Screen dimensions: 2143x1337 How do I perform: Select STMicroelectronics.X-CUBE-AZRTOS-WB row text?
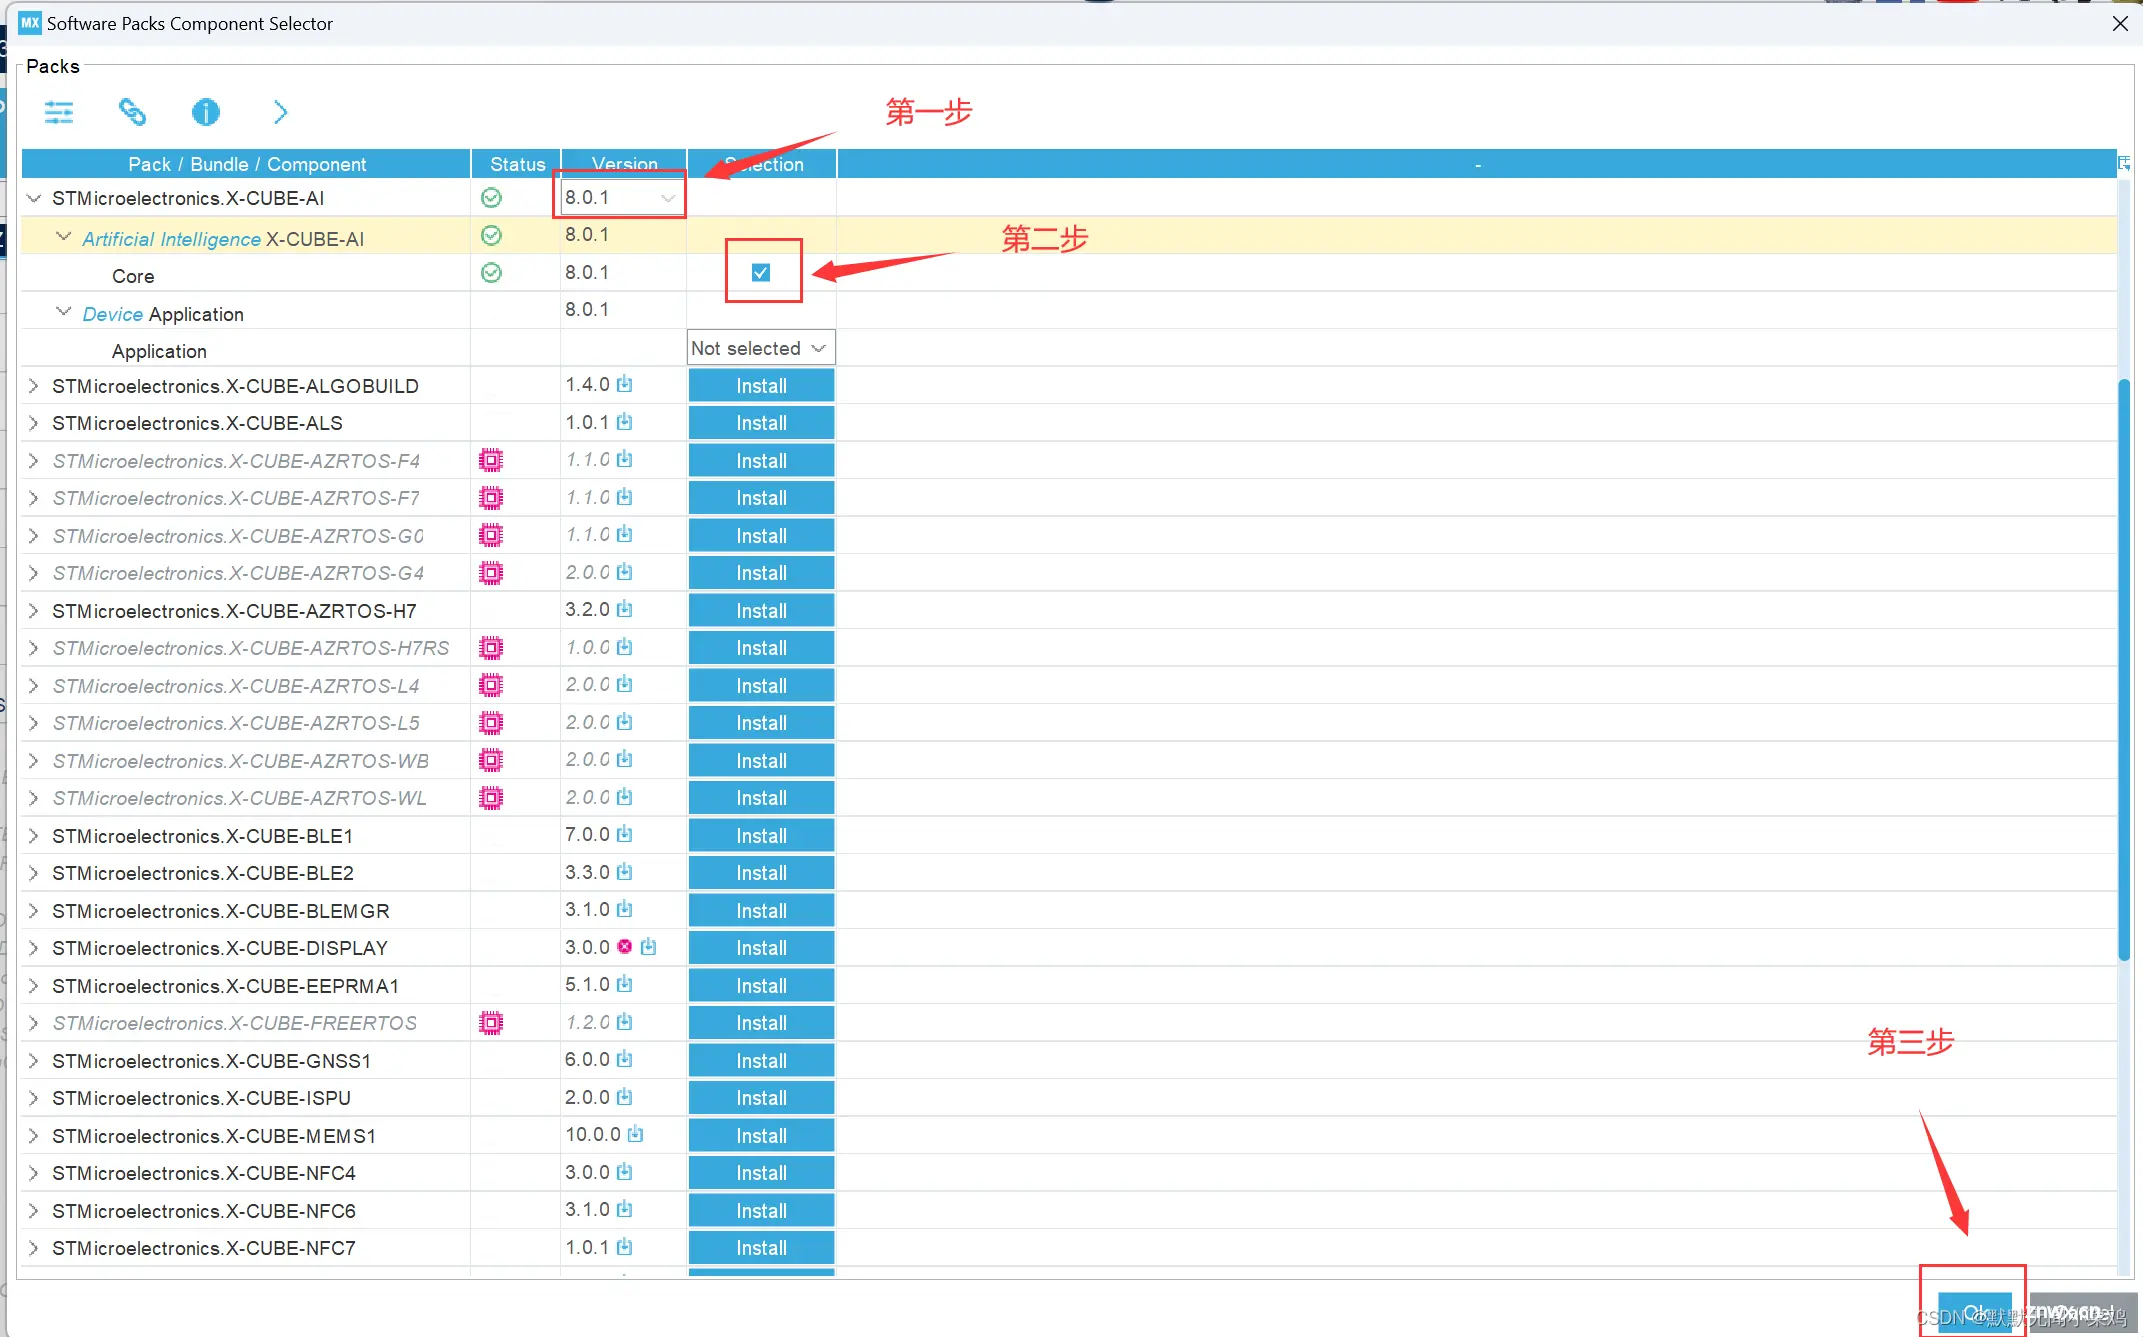coord(240,761)
